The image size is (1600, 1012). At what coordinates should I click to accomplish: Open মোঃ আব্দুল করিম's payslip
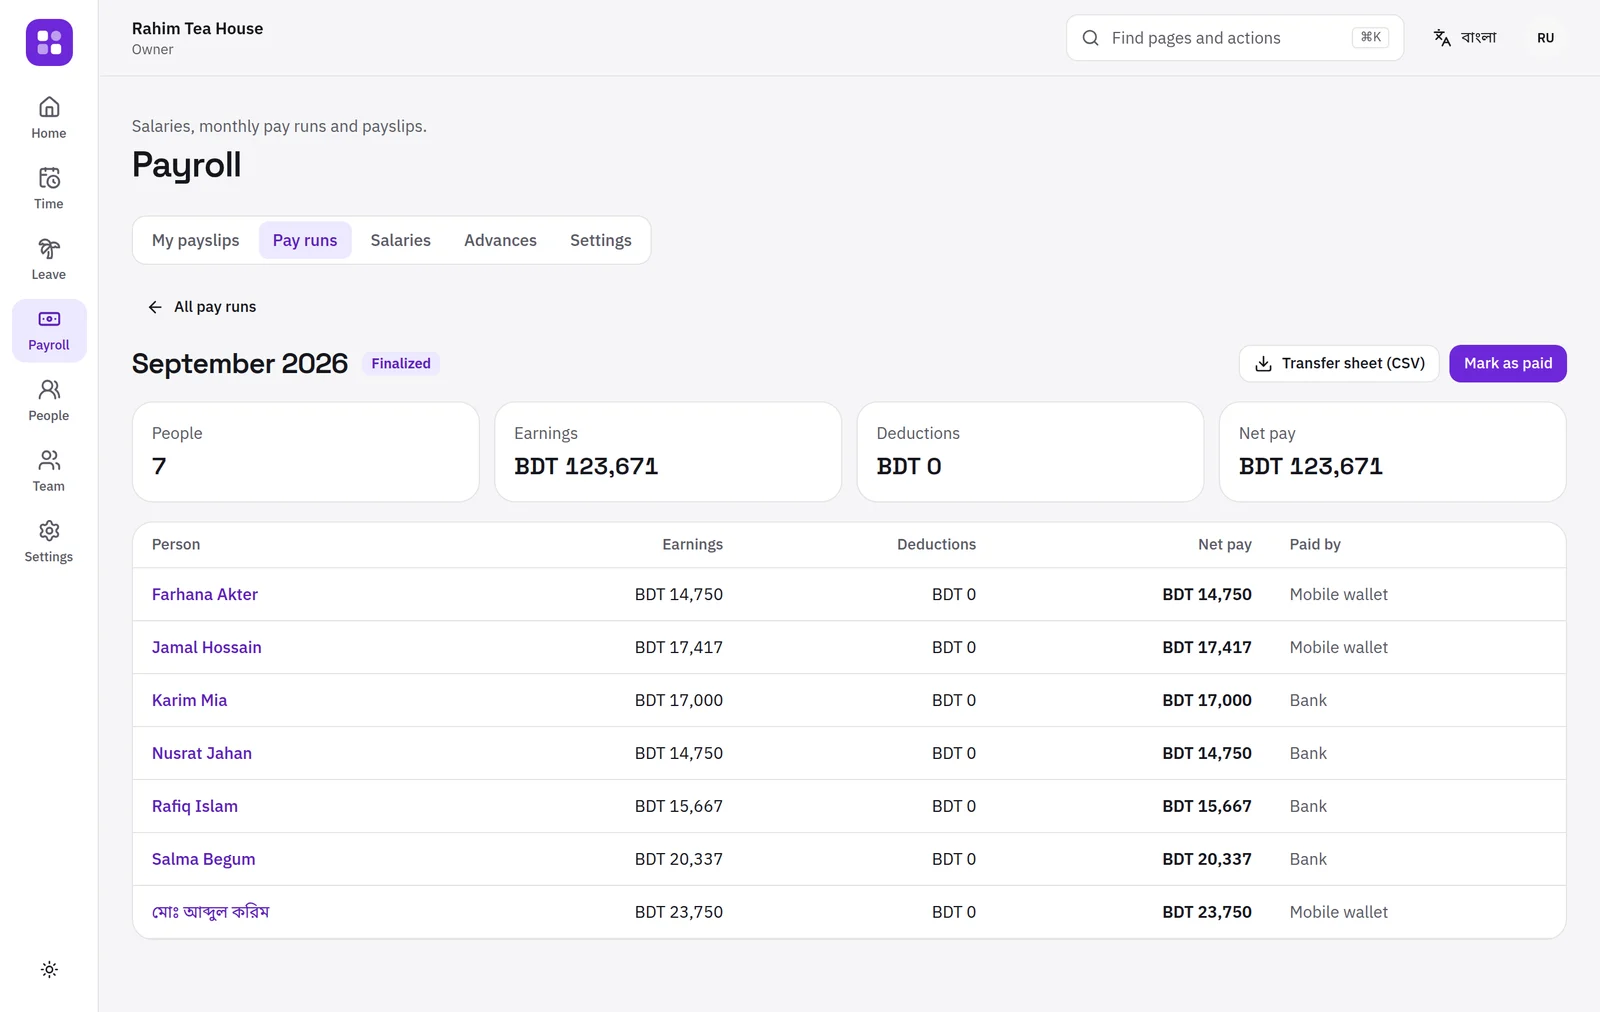click(x=211, y=912)
